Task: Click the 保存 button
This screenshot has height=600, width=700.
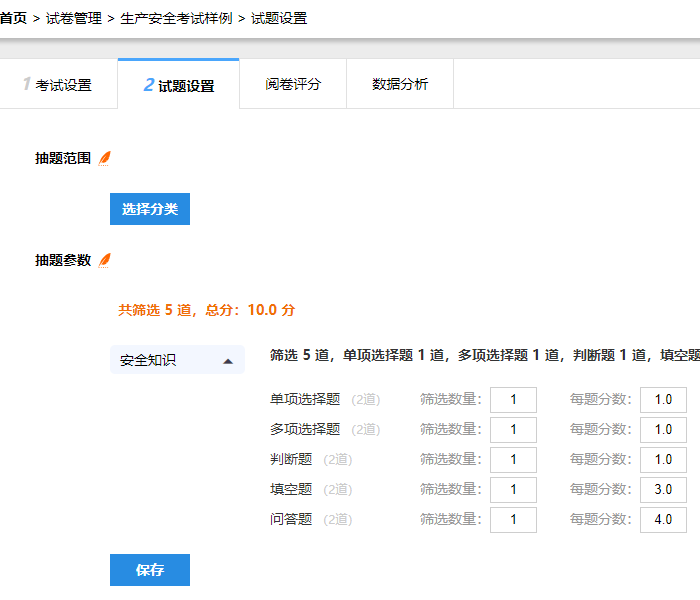Action: (x=150, y=570)
